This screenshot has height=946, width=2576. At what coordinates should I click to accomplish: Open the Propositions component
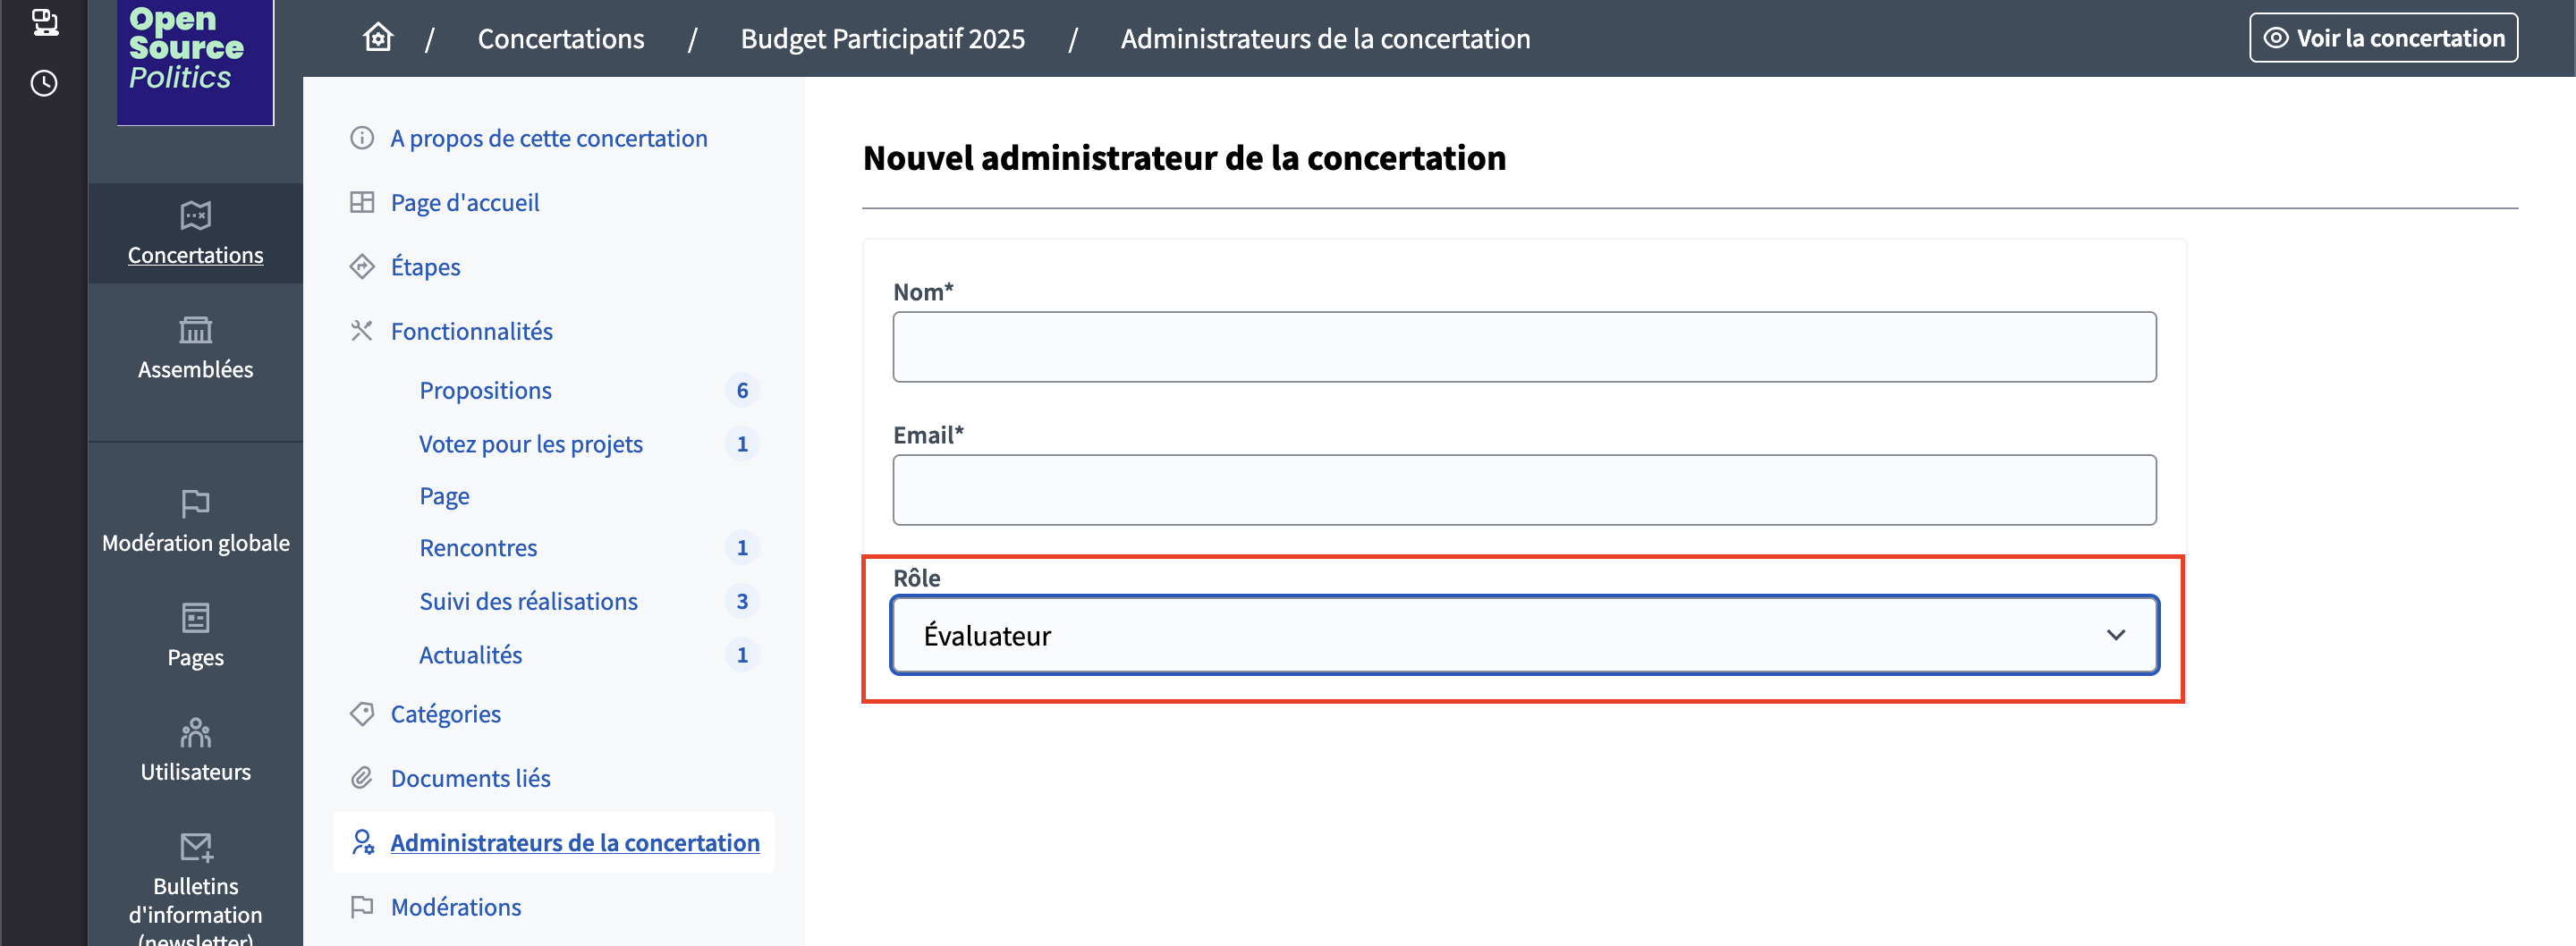(x=485, y=390)
